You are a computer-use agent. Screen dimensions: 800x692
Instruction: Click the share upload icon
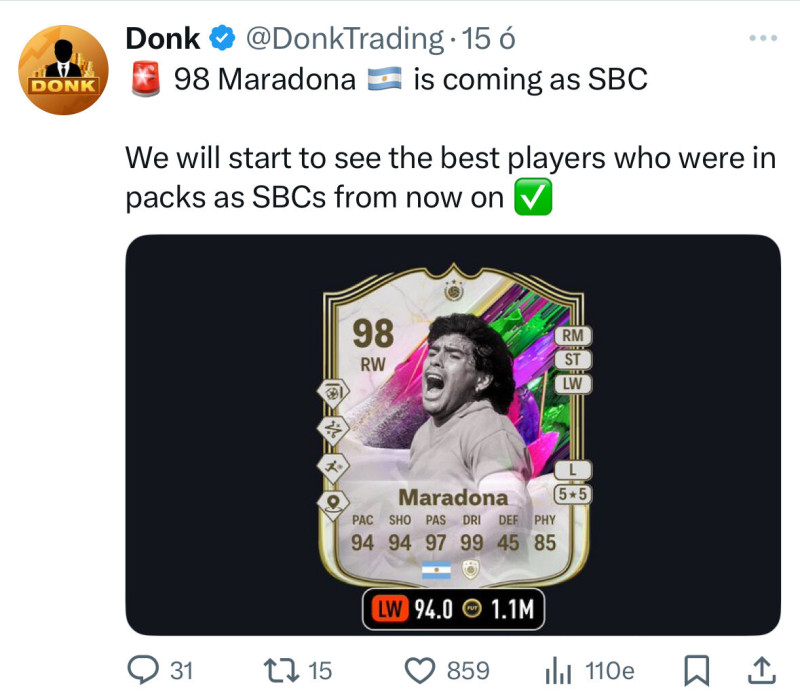[761, 671]
